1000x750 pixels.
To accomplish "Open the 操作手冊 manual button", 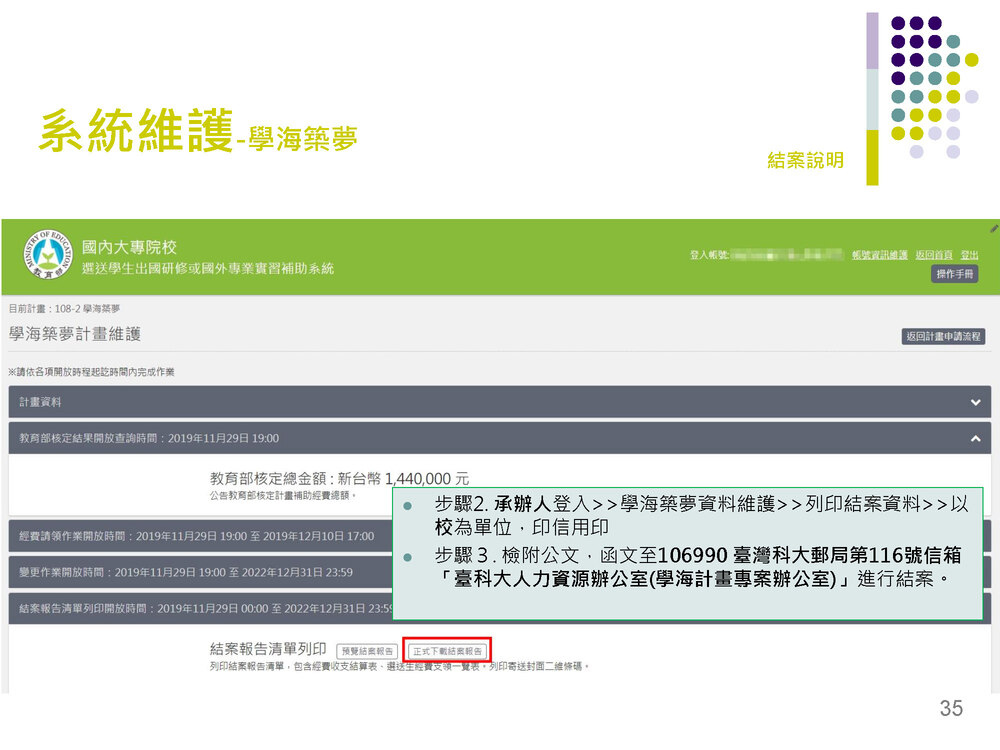I will click(x=954, y=274).
